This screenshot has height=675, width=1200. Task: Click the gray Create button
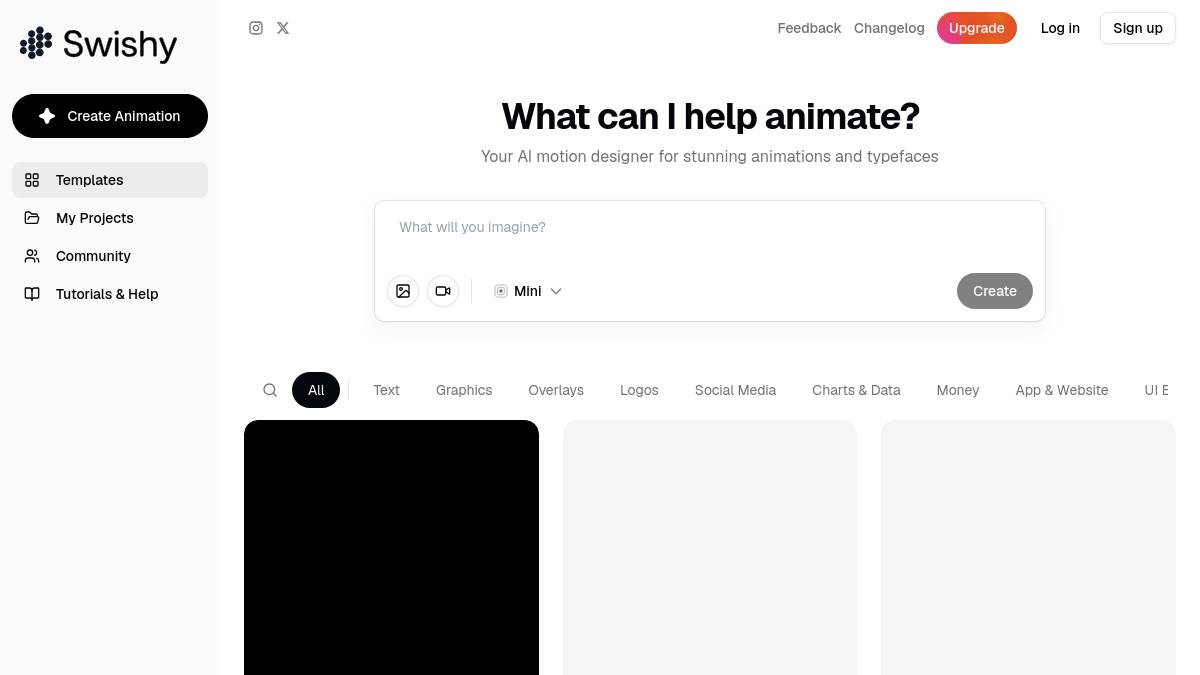point(995,291)
